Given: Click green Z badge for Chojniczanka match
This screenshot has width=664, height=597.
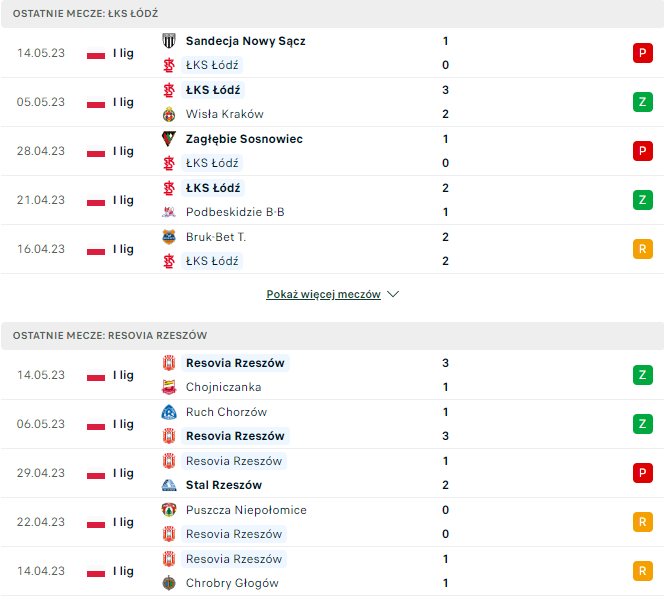Looking at the screenshot, I should coord(642,375).
